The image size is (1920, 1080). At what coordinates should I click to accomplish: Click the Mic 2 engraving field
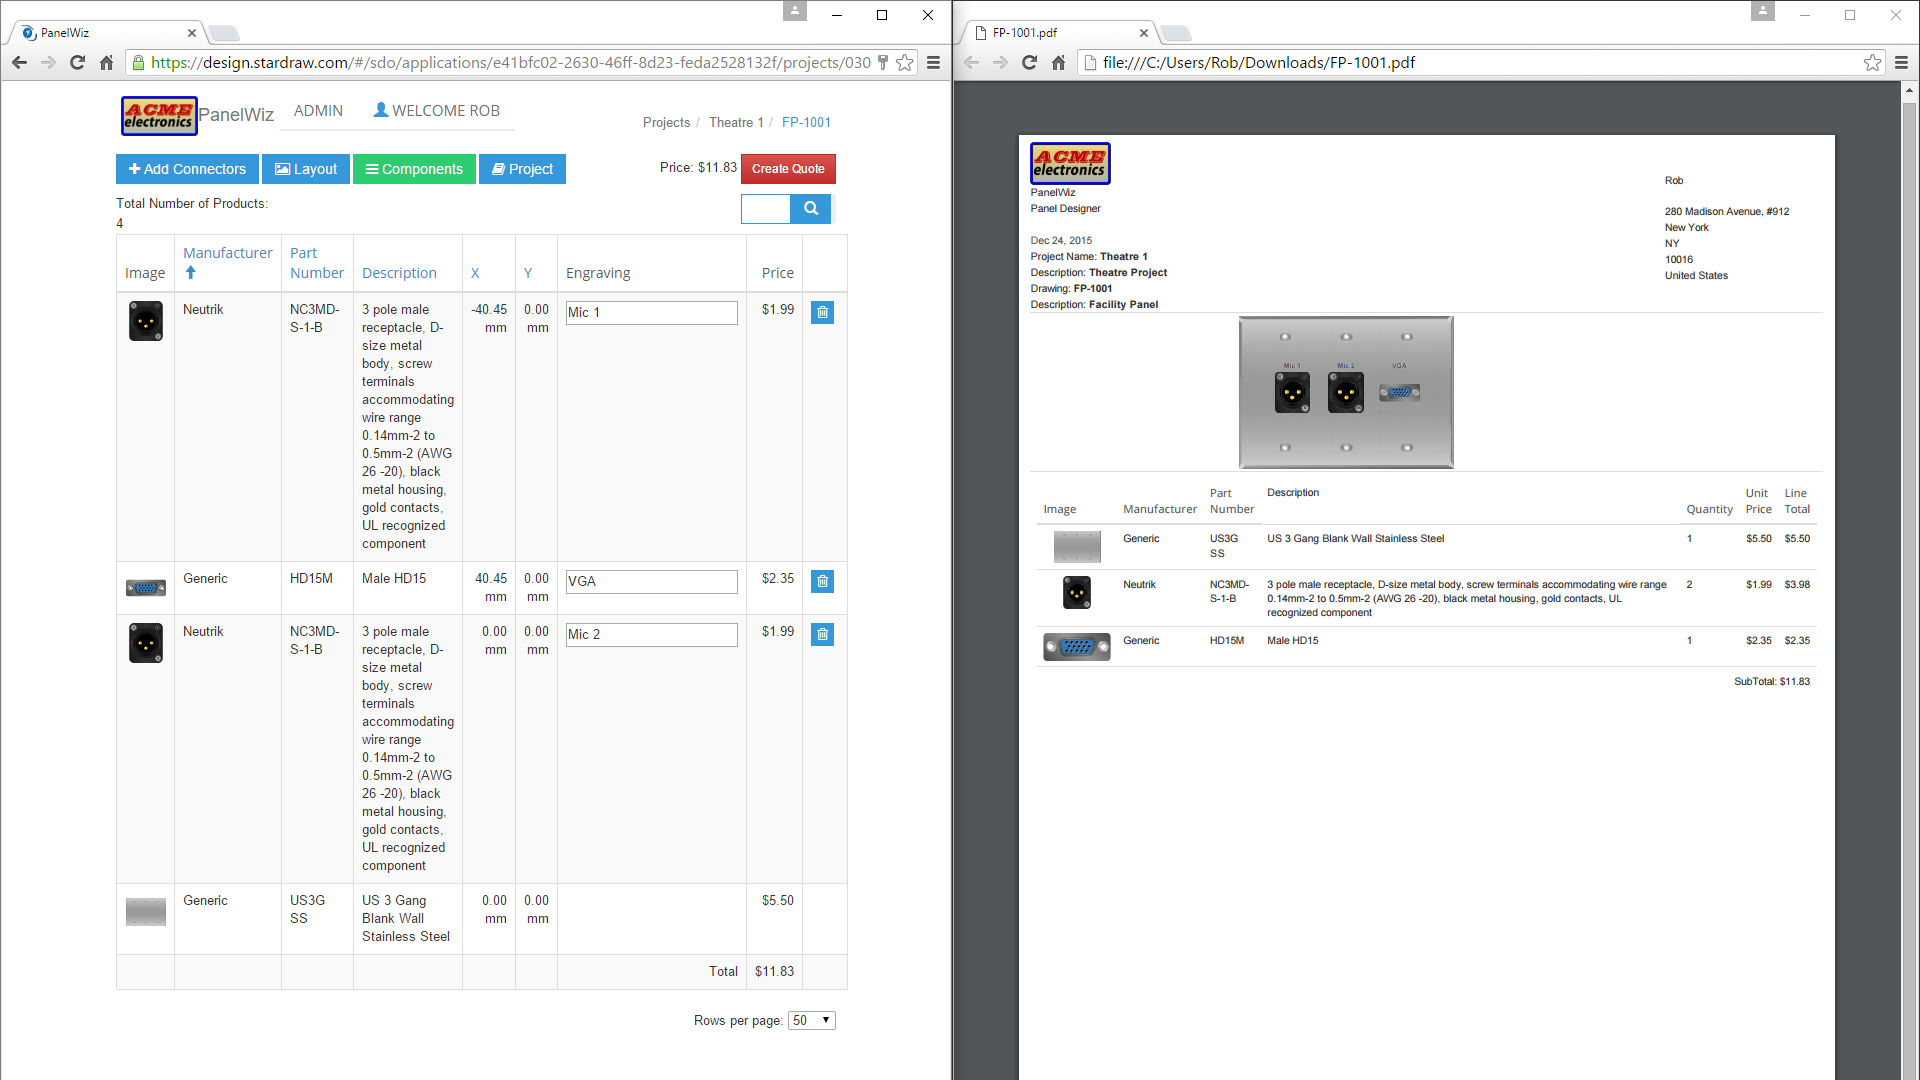[651, 635]
